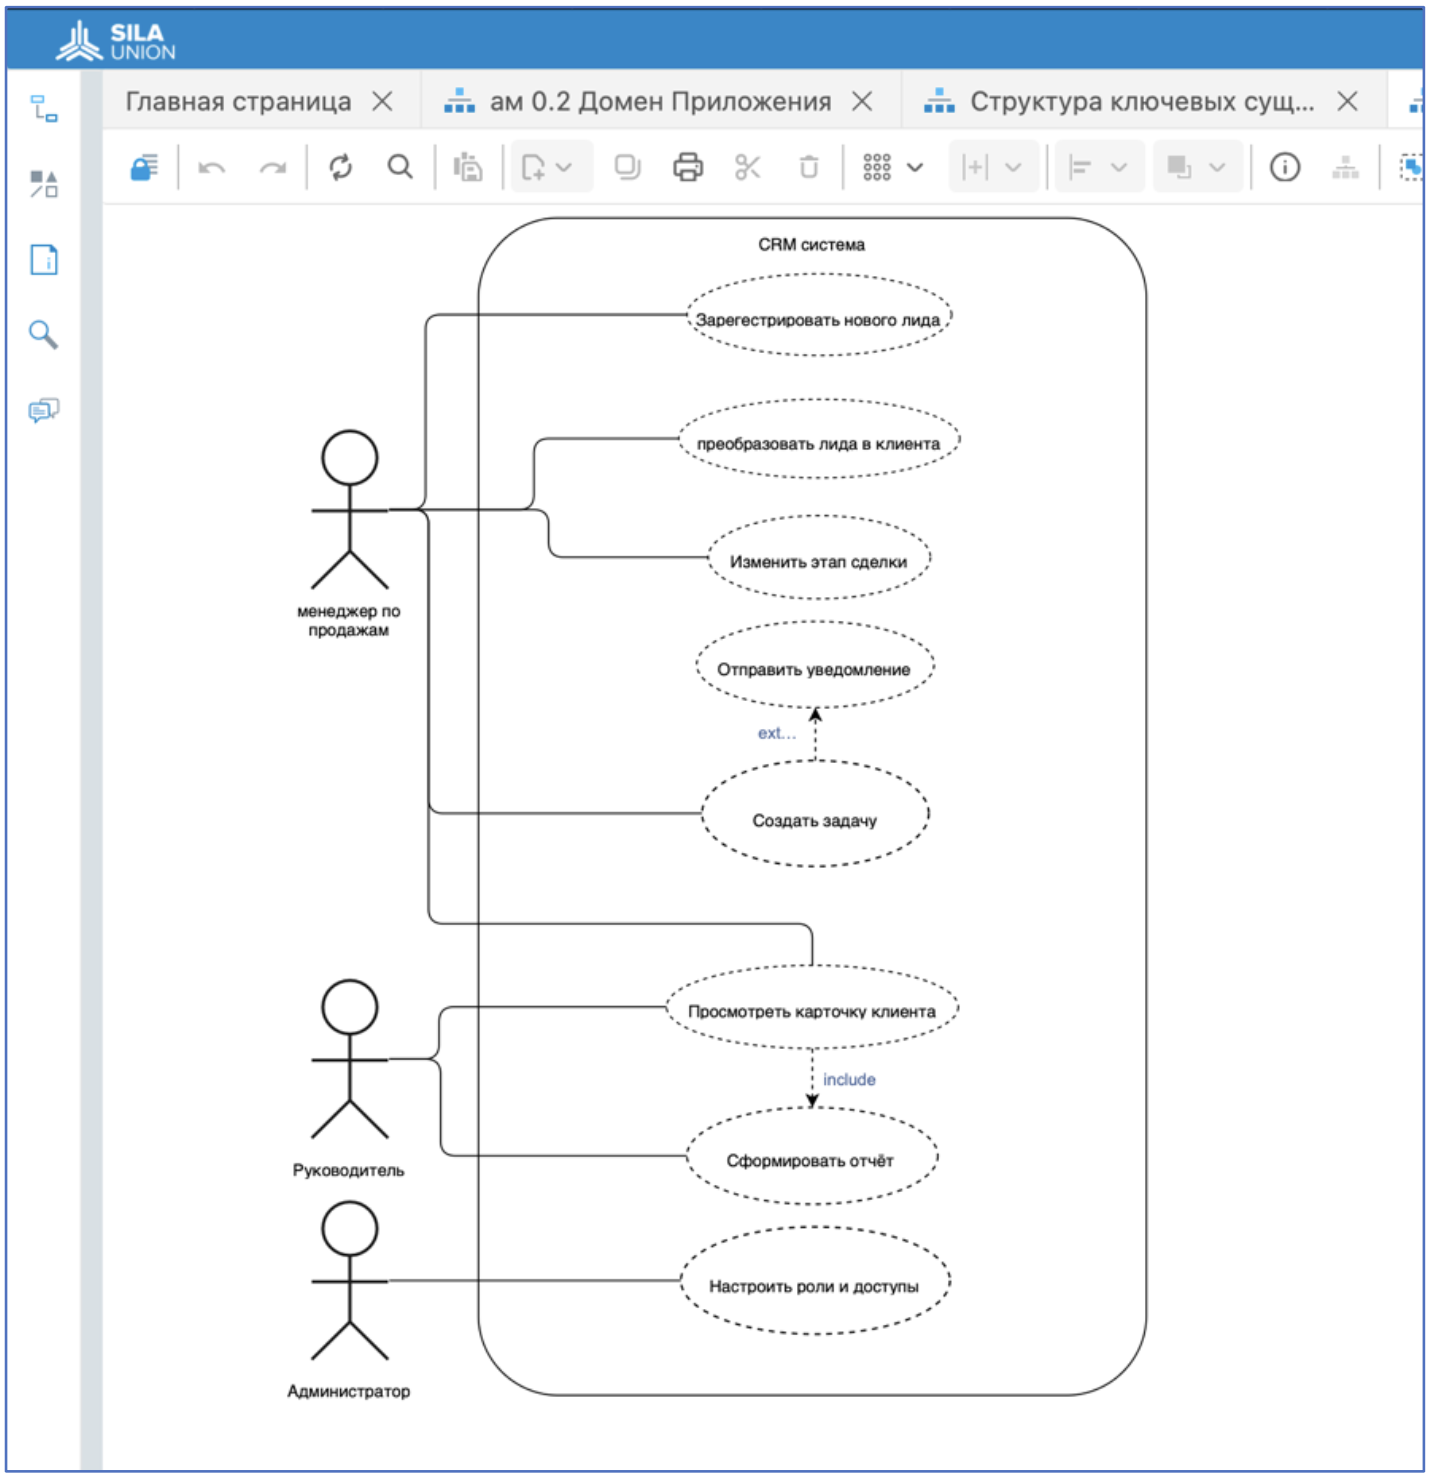This screenshot has height=1478, width=1440.
Task: Click the toolbar magnifier search icon
Action: click(x=400, y=167)
